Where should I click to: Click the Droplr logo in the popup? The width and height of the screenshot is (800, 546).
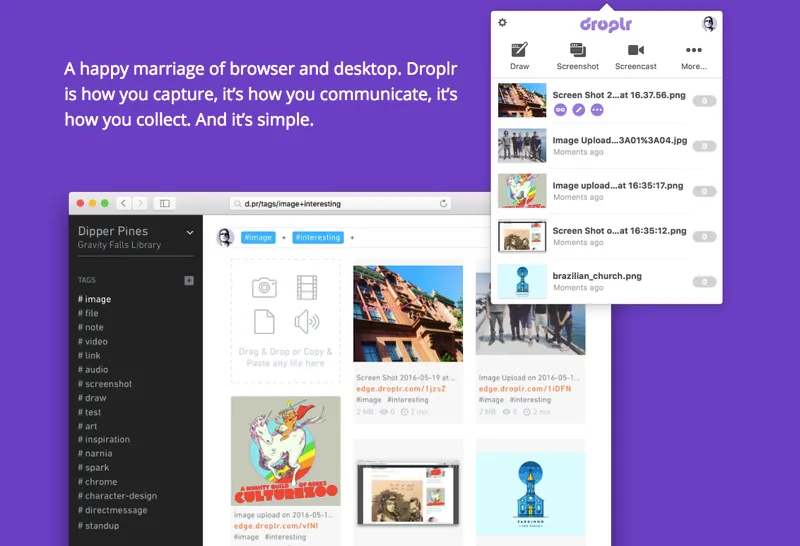[606, 24]
